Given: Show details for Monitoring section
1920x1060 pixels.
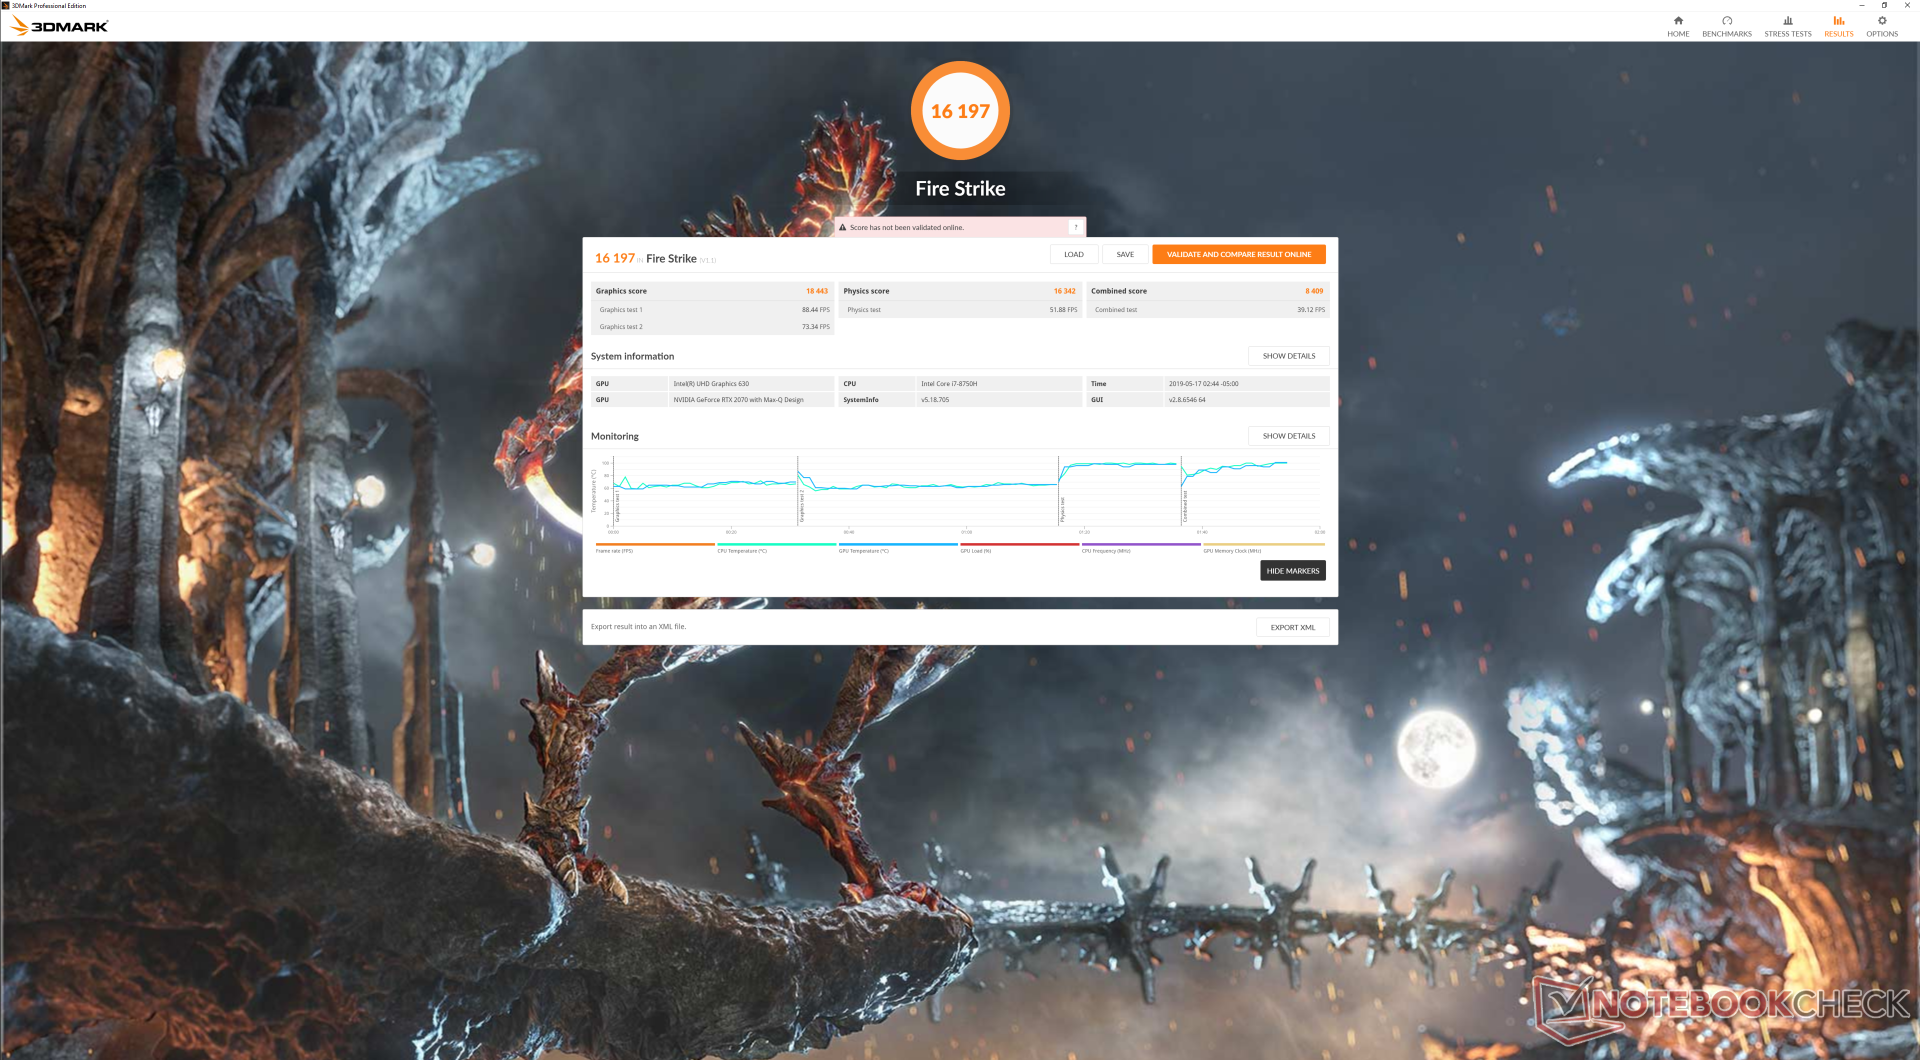Looking at the screenshot, I should point(1289,436).
